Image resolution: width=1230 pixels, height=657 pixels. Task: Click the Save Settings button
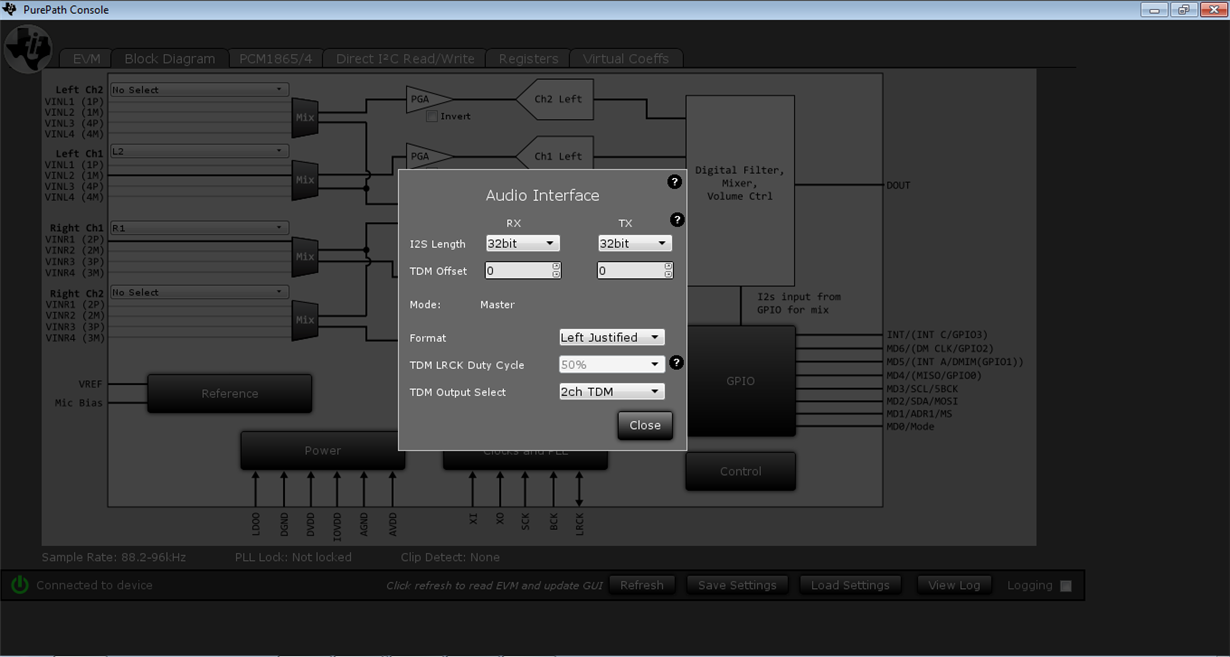[737, 585]
